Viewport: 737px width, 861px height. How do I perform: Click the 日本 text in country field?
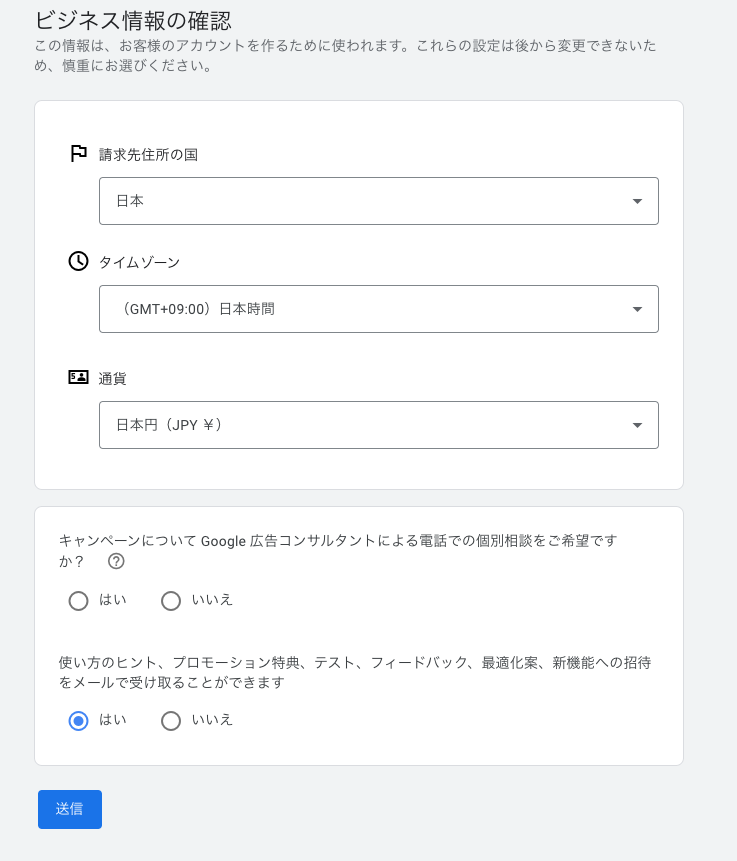click(x=130, y=201)
